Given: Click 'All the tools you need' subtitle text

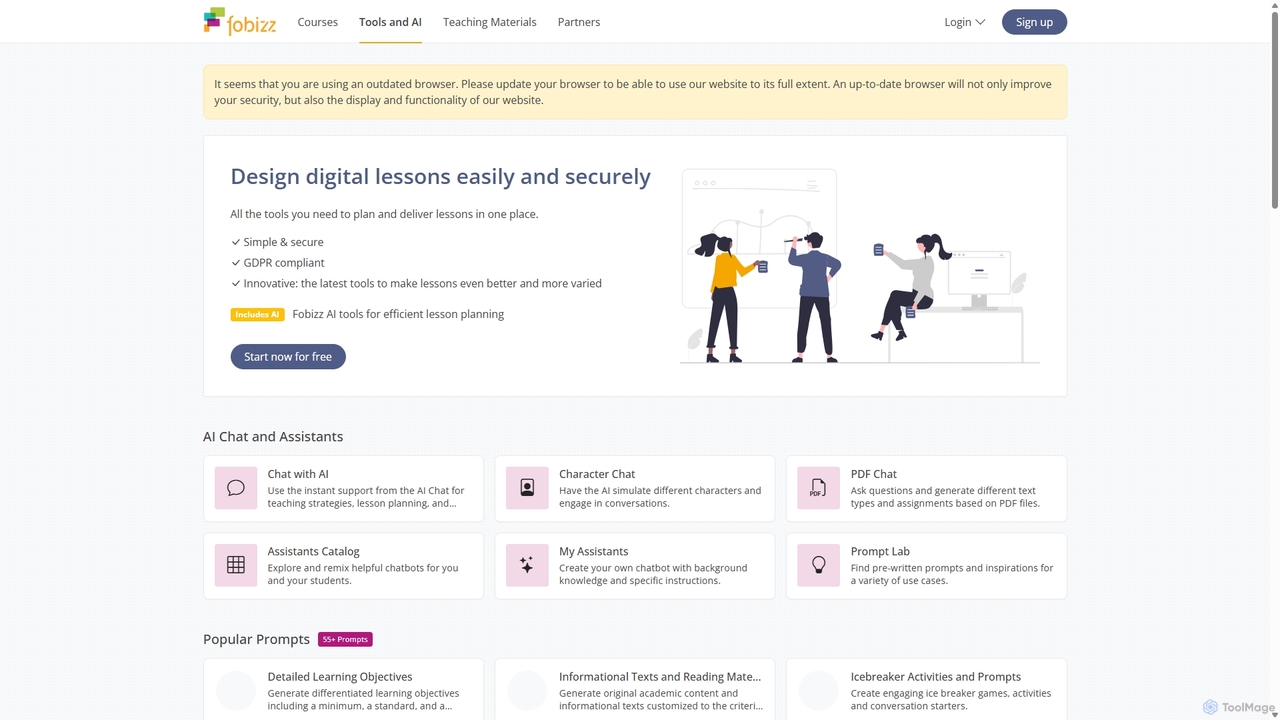Looking at the screenshot, I should pyautogui.click(x=384, y=214).
